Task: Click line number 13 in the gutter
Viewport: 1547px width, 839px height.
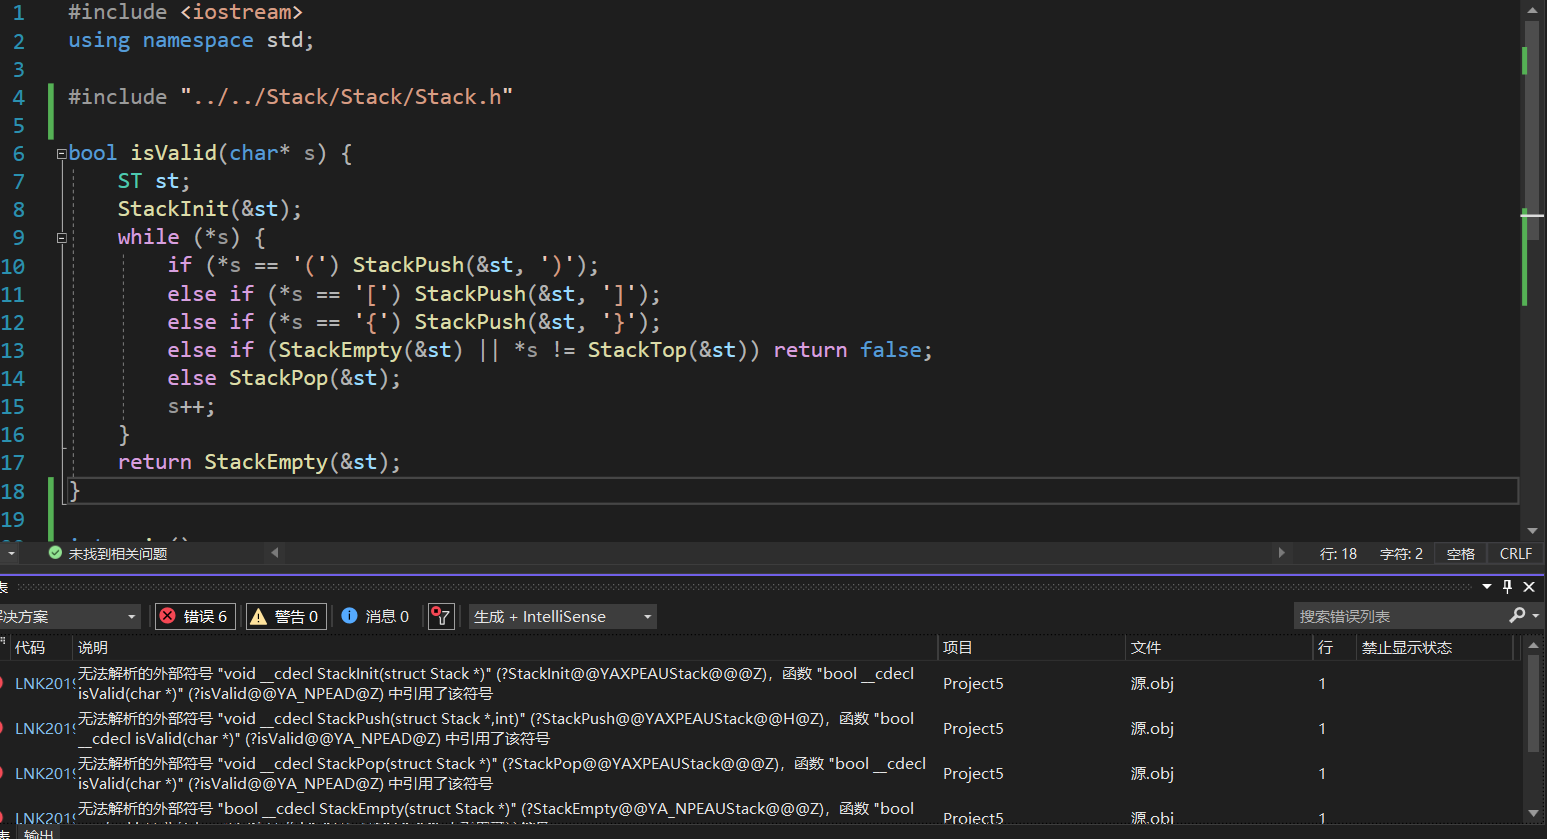Action: [x=13, y=351]
